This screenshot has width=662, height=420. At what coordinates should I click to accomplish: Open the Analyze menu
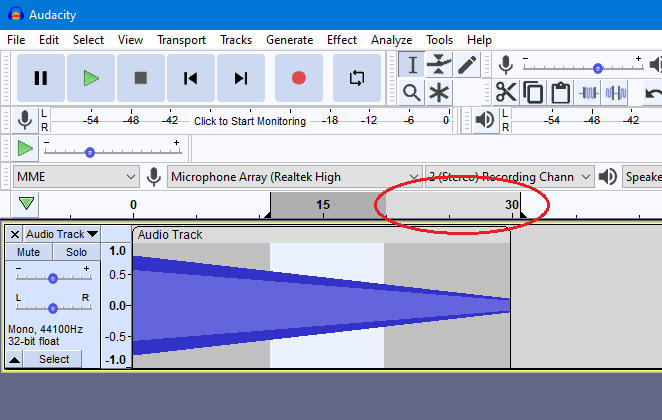(391, 40)
